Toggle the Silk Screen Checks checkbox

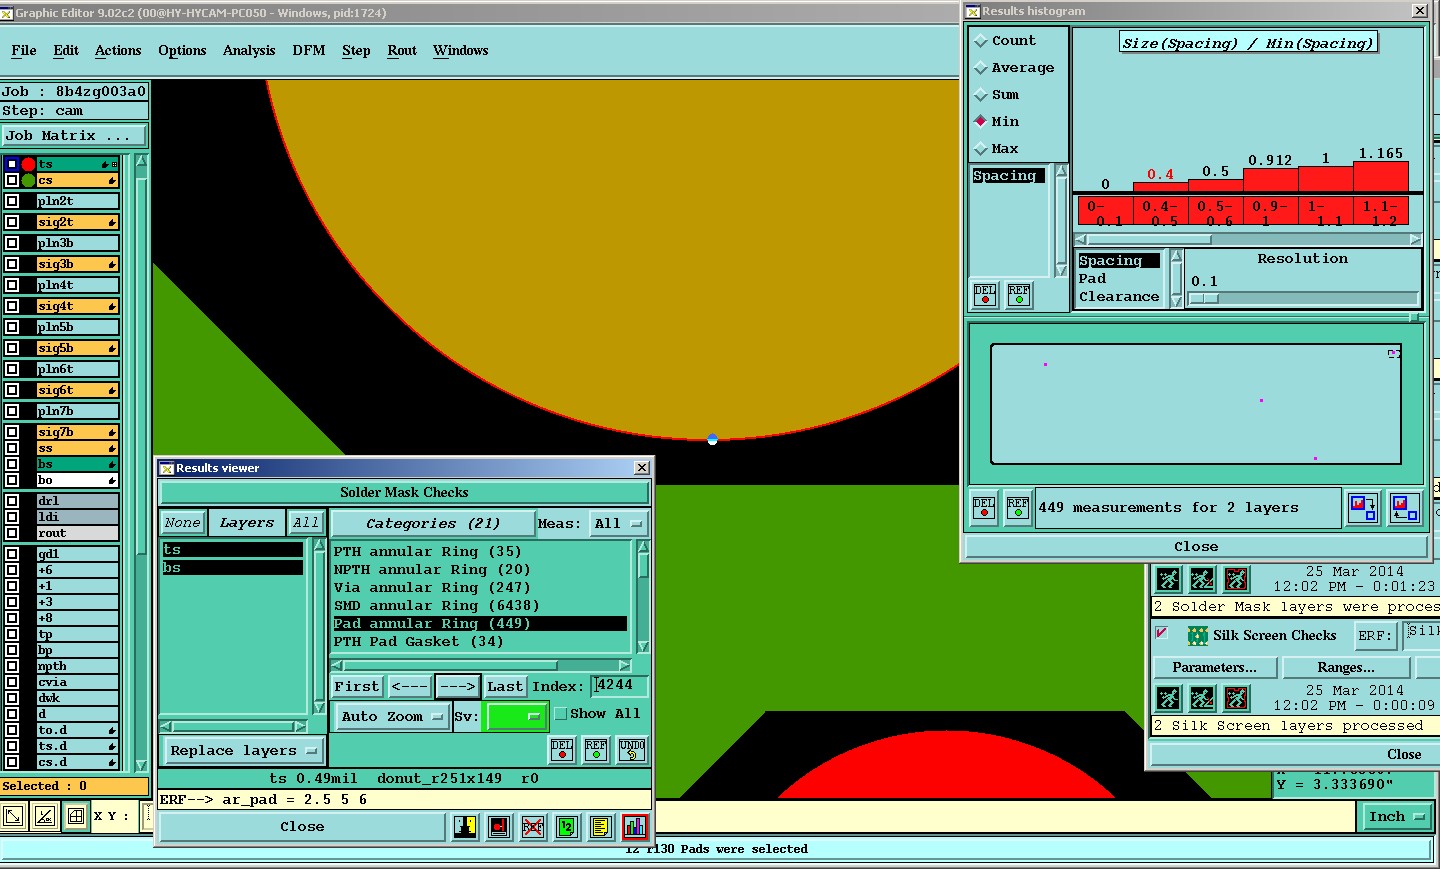pyautogui.click(x=1161, y=633)
